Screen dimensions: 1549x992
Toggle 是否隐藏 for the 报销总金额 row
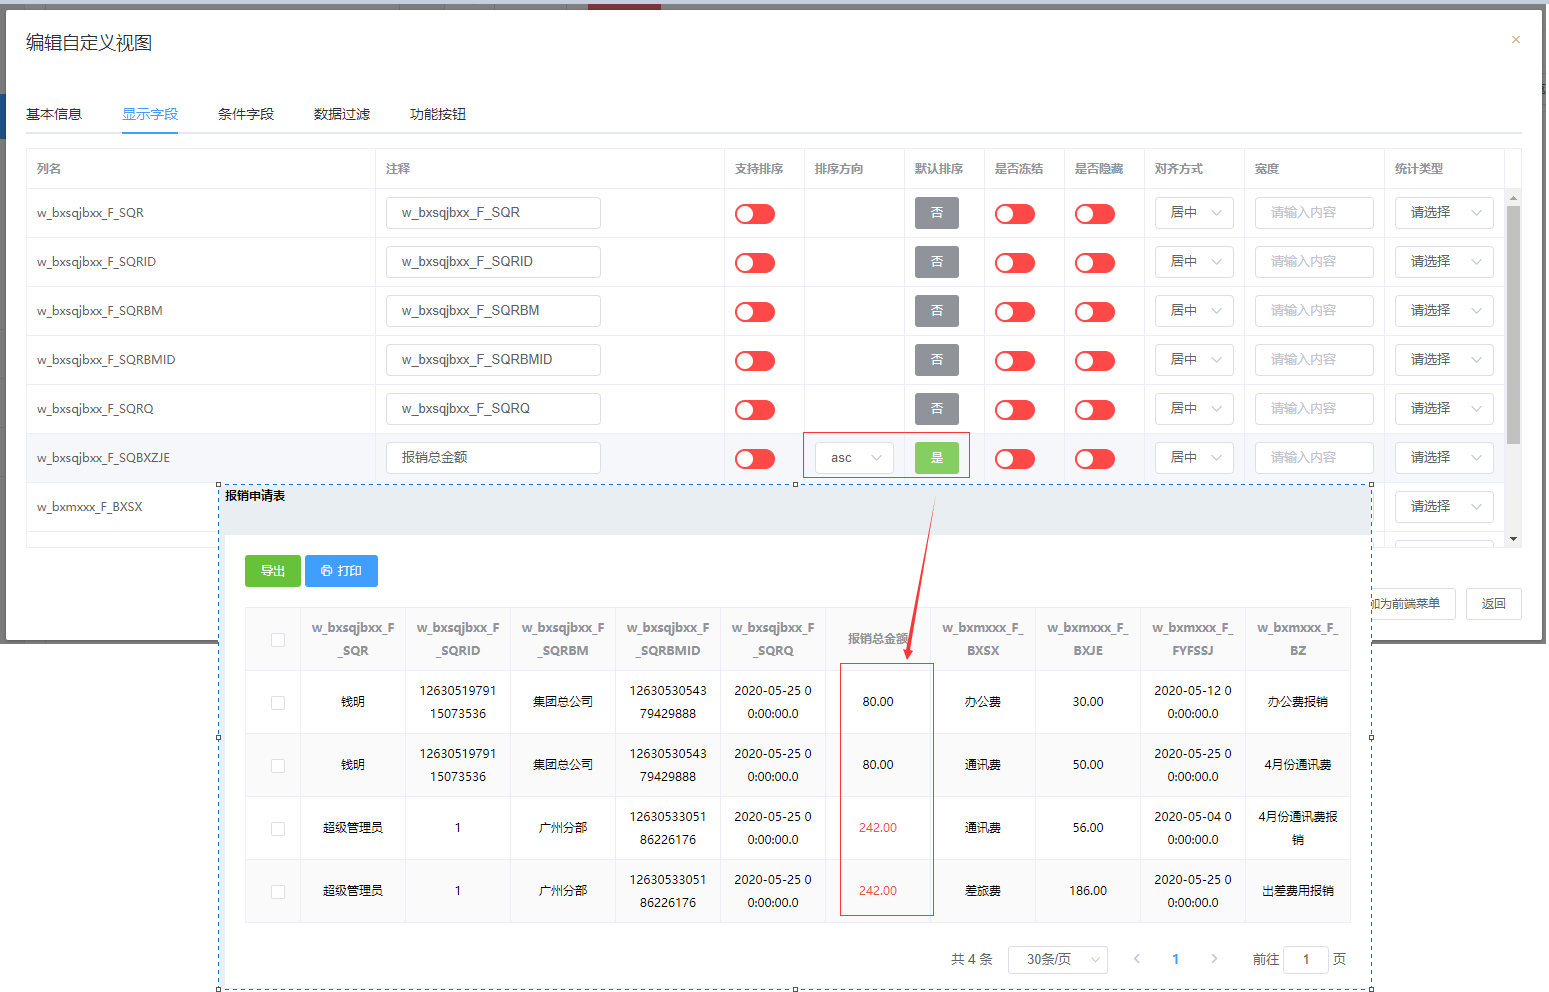coord(1095,459)
